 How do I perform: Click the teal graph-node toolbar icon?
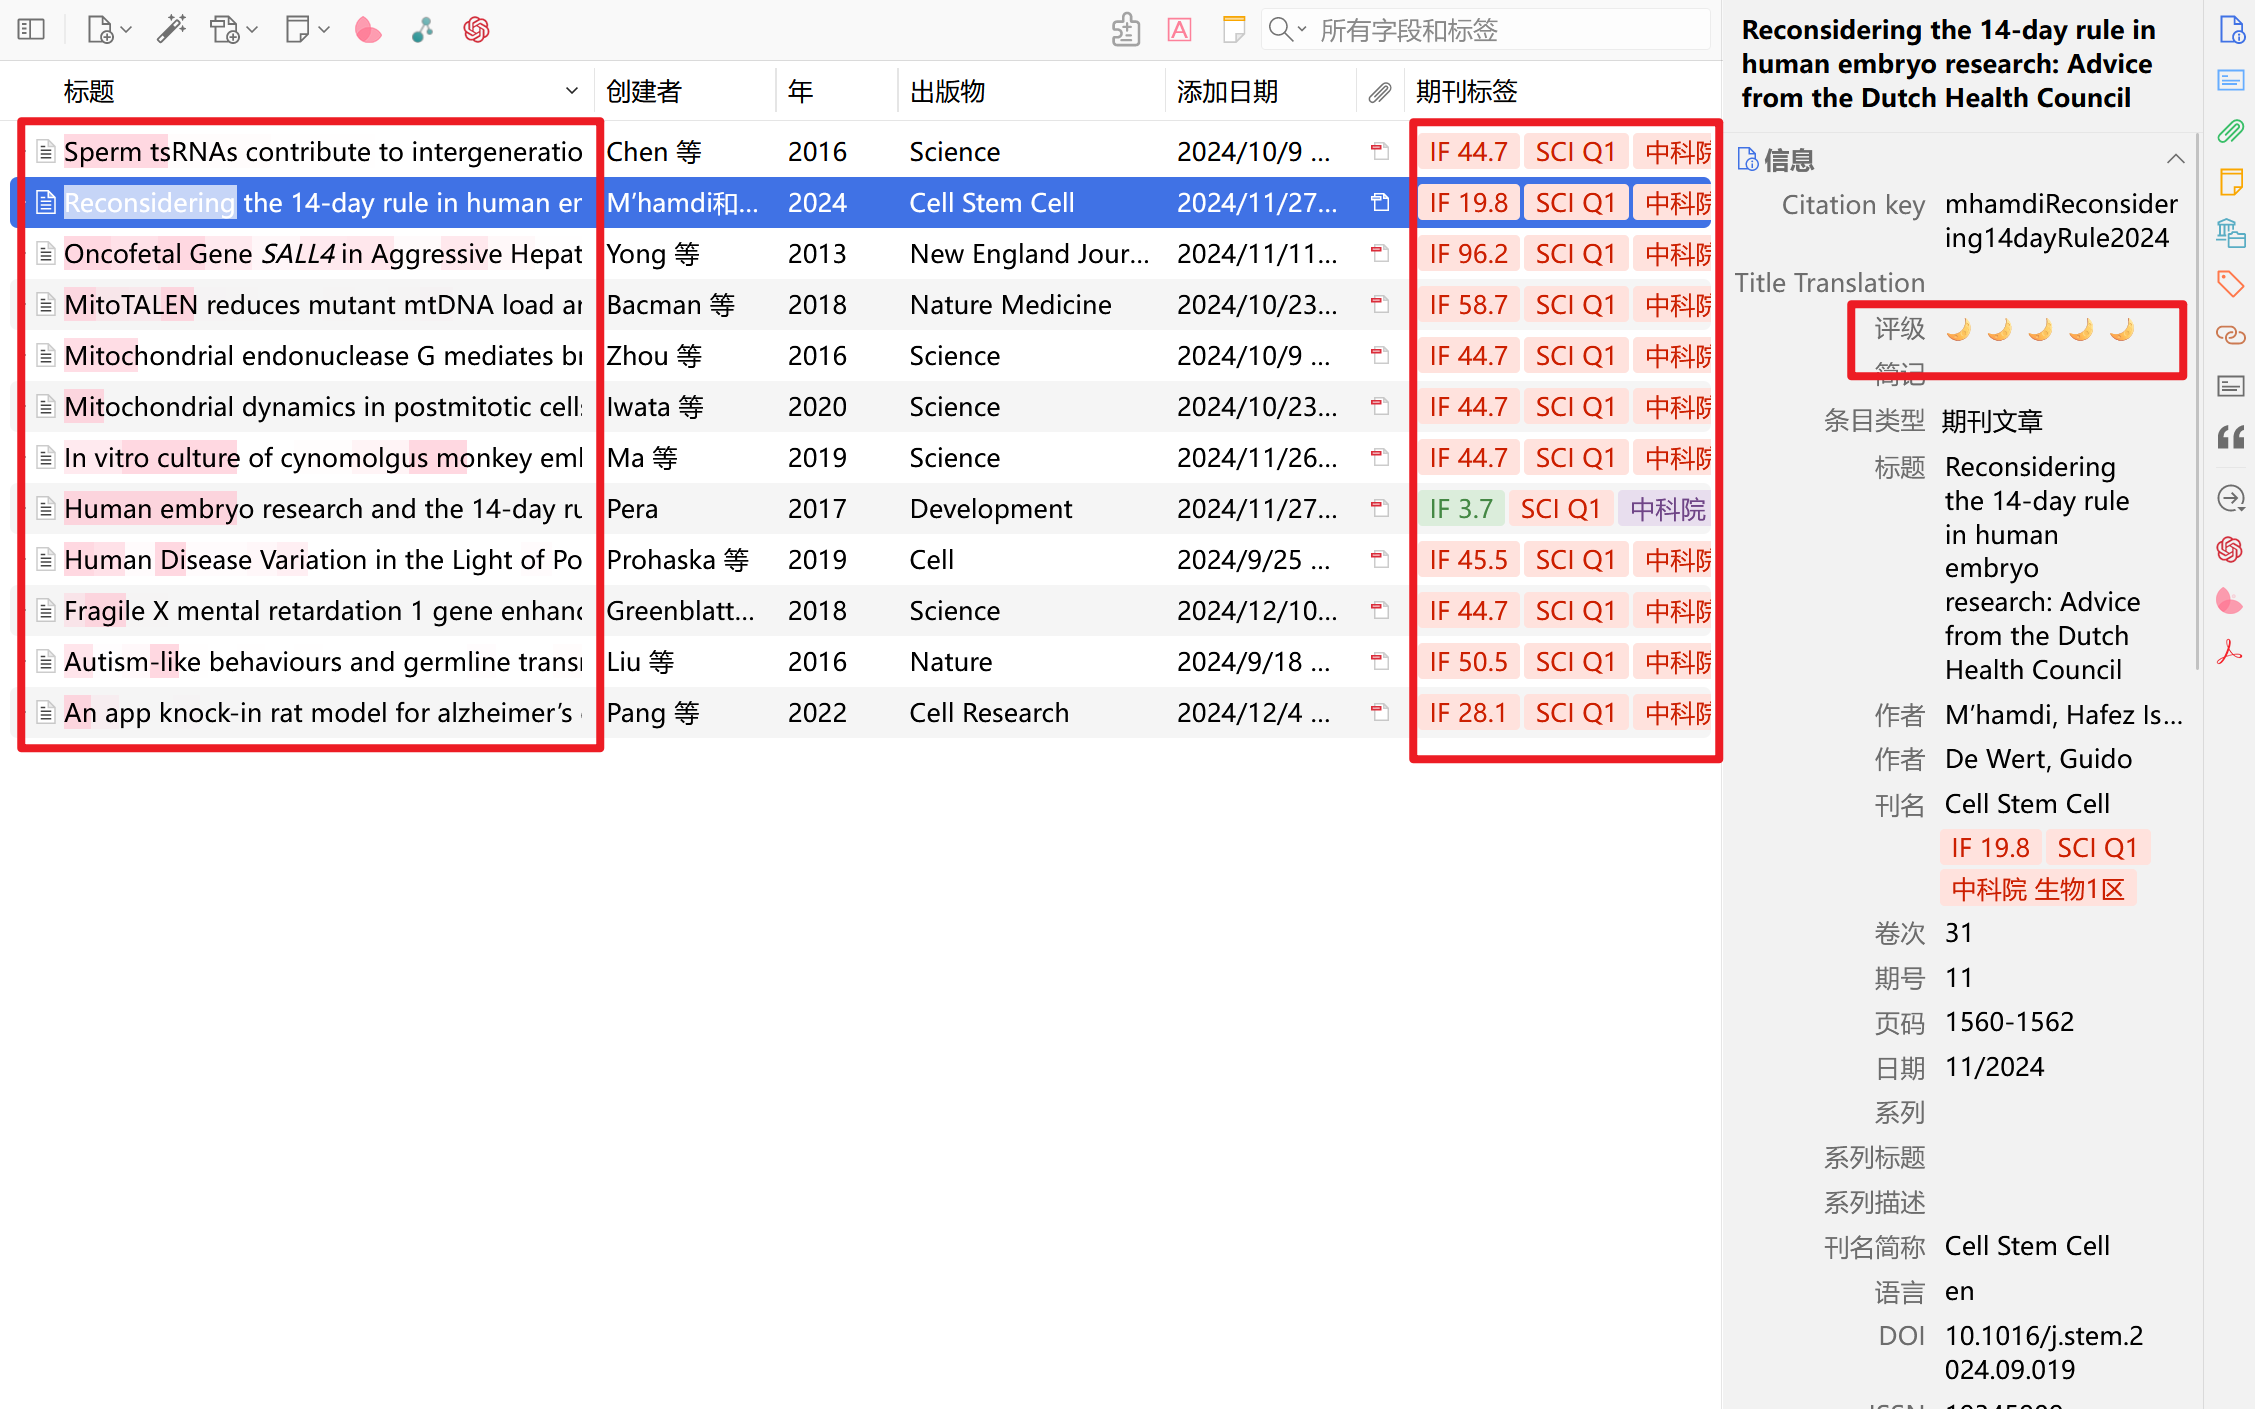422,30
